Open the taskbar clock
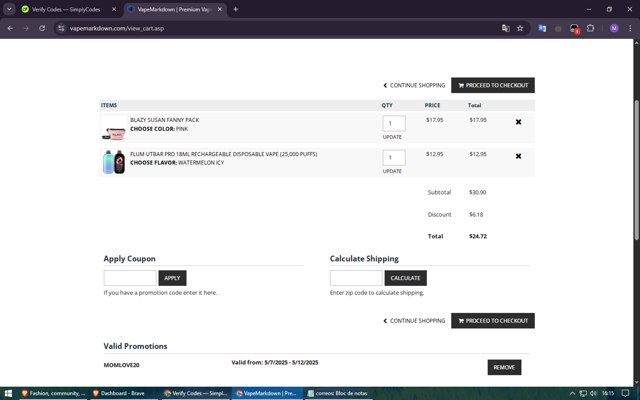Screen dimensions: 640x400 point(608,393)
